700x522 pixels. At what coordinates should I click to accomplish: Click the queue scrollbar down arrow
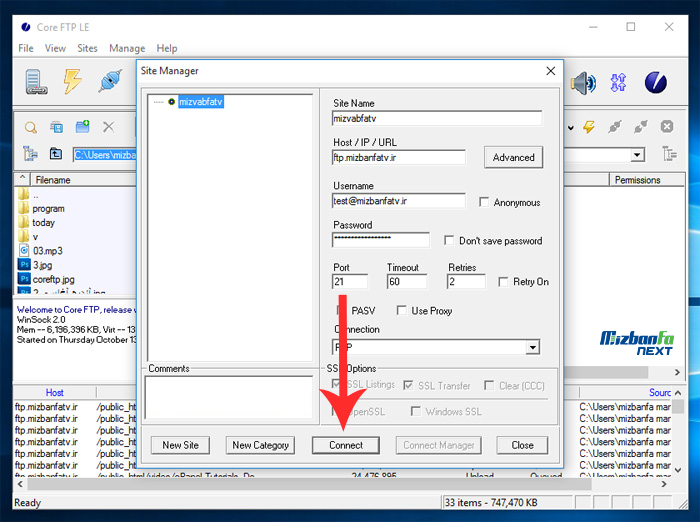(678, 470)
